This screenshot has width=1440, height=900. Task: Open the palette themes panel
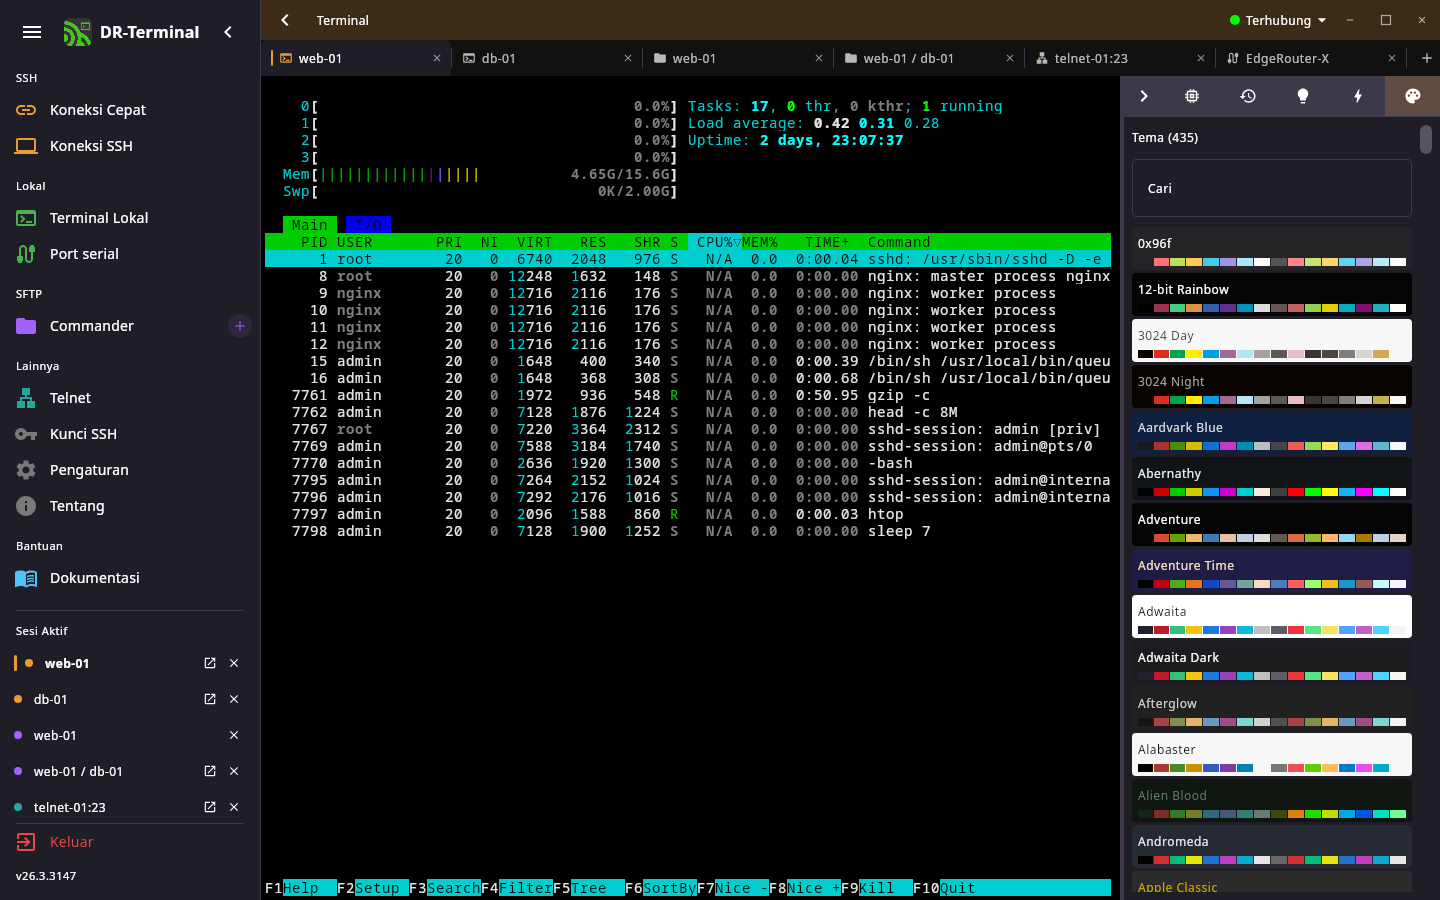coord(1412,96)
